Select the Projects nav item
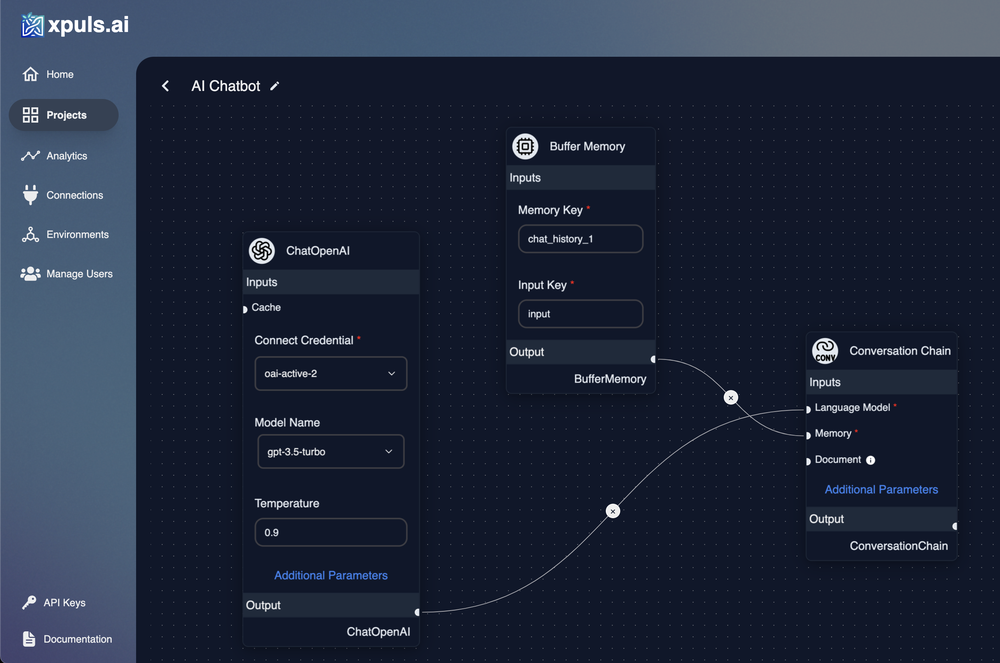1000x663 pixels. click(63, 115)
